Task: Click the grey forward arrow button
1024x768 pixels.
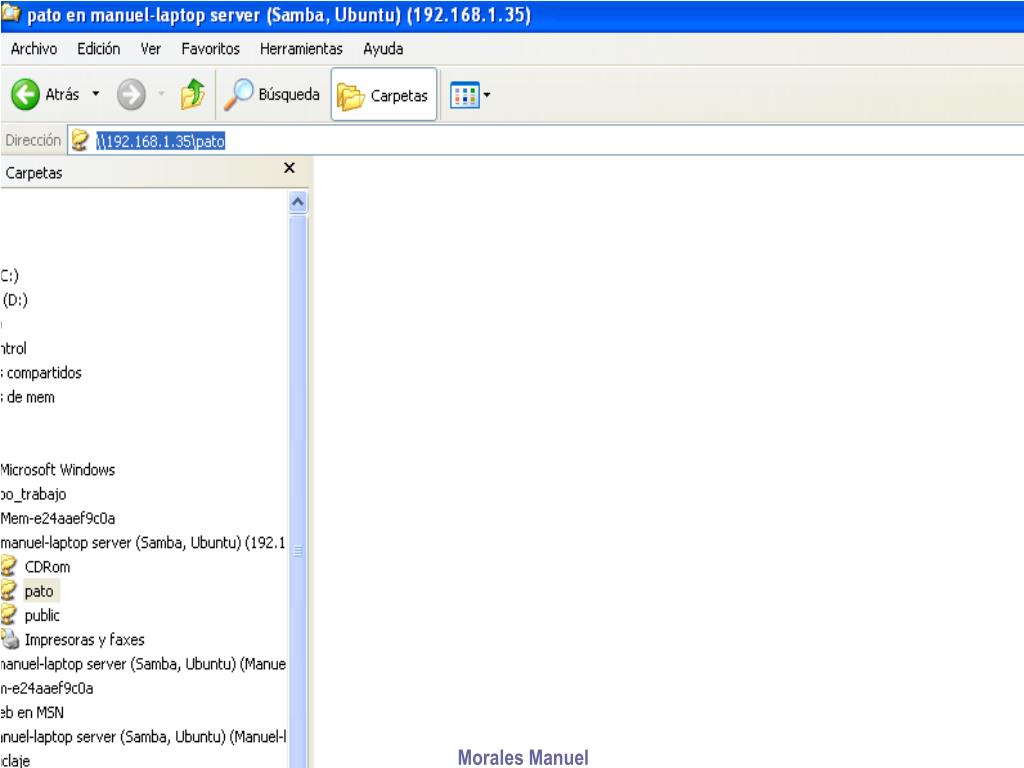Action: (131, 95)
